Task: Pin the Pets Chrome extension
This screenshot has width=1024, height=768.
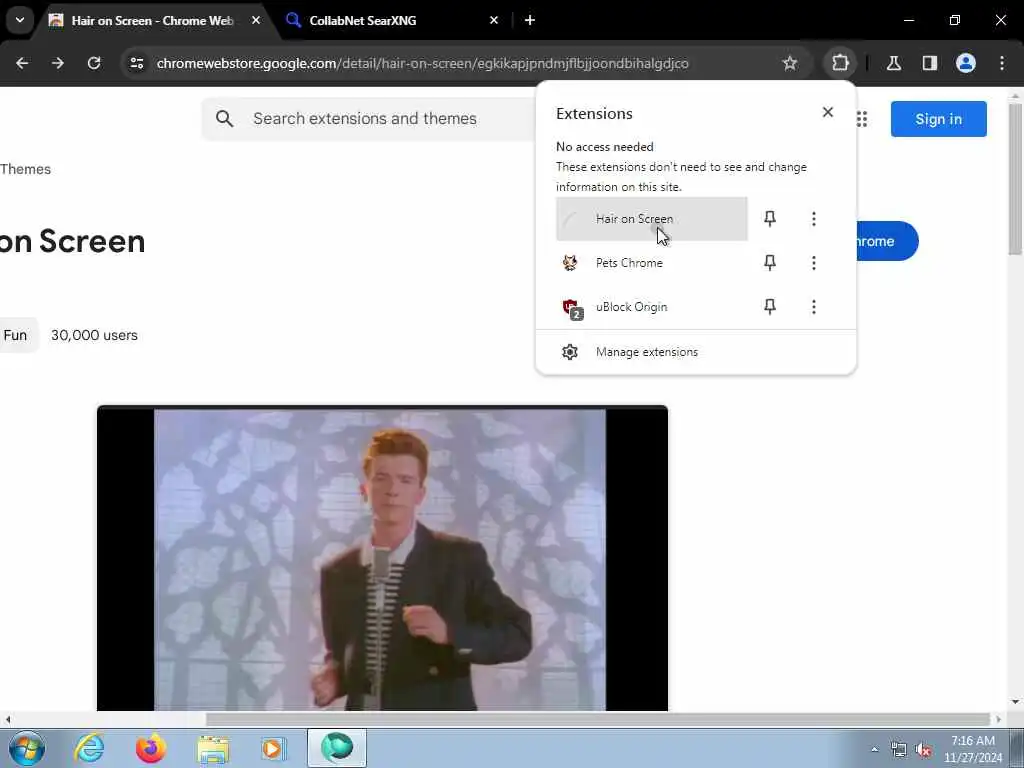Action: click(770, 263)
